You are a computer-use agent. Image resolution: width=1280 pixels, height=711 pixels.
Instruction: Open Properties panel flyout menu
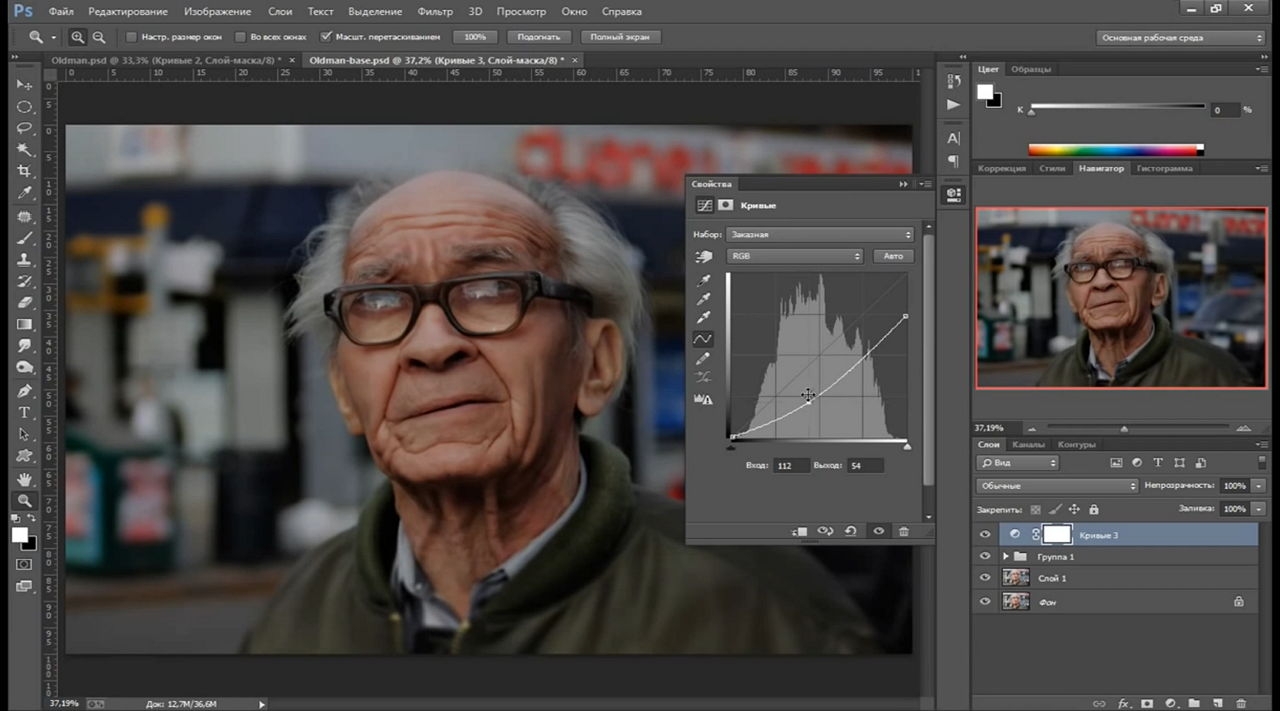point(925,184)
